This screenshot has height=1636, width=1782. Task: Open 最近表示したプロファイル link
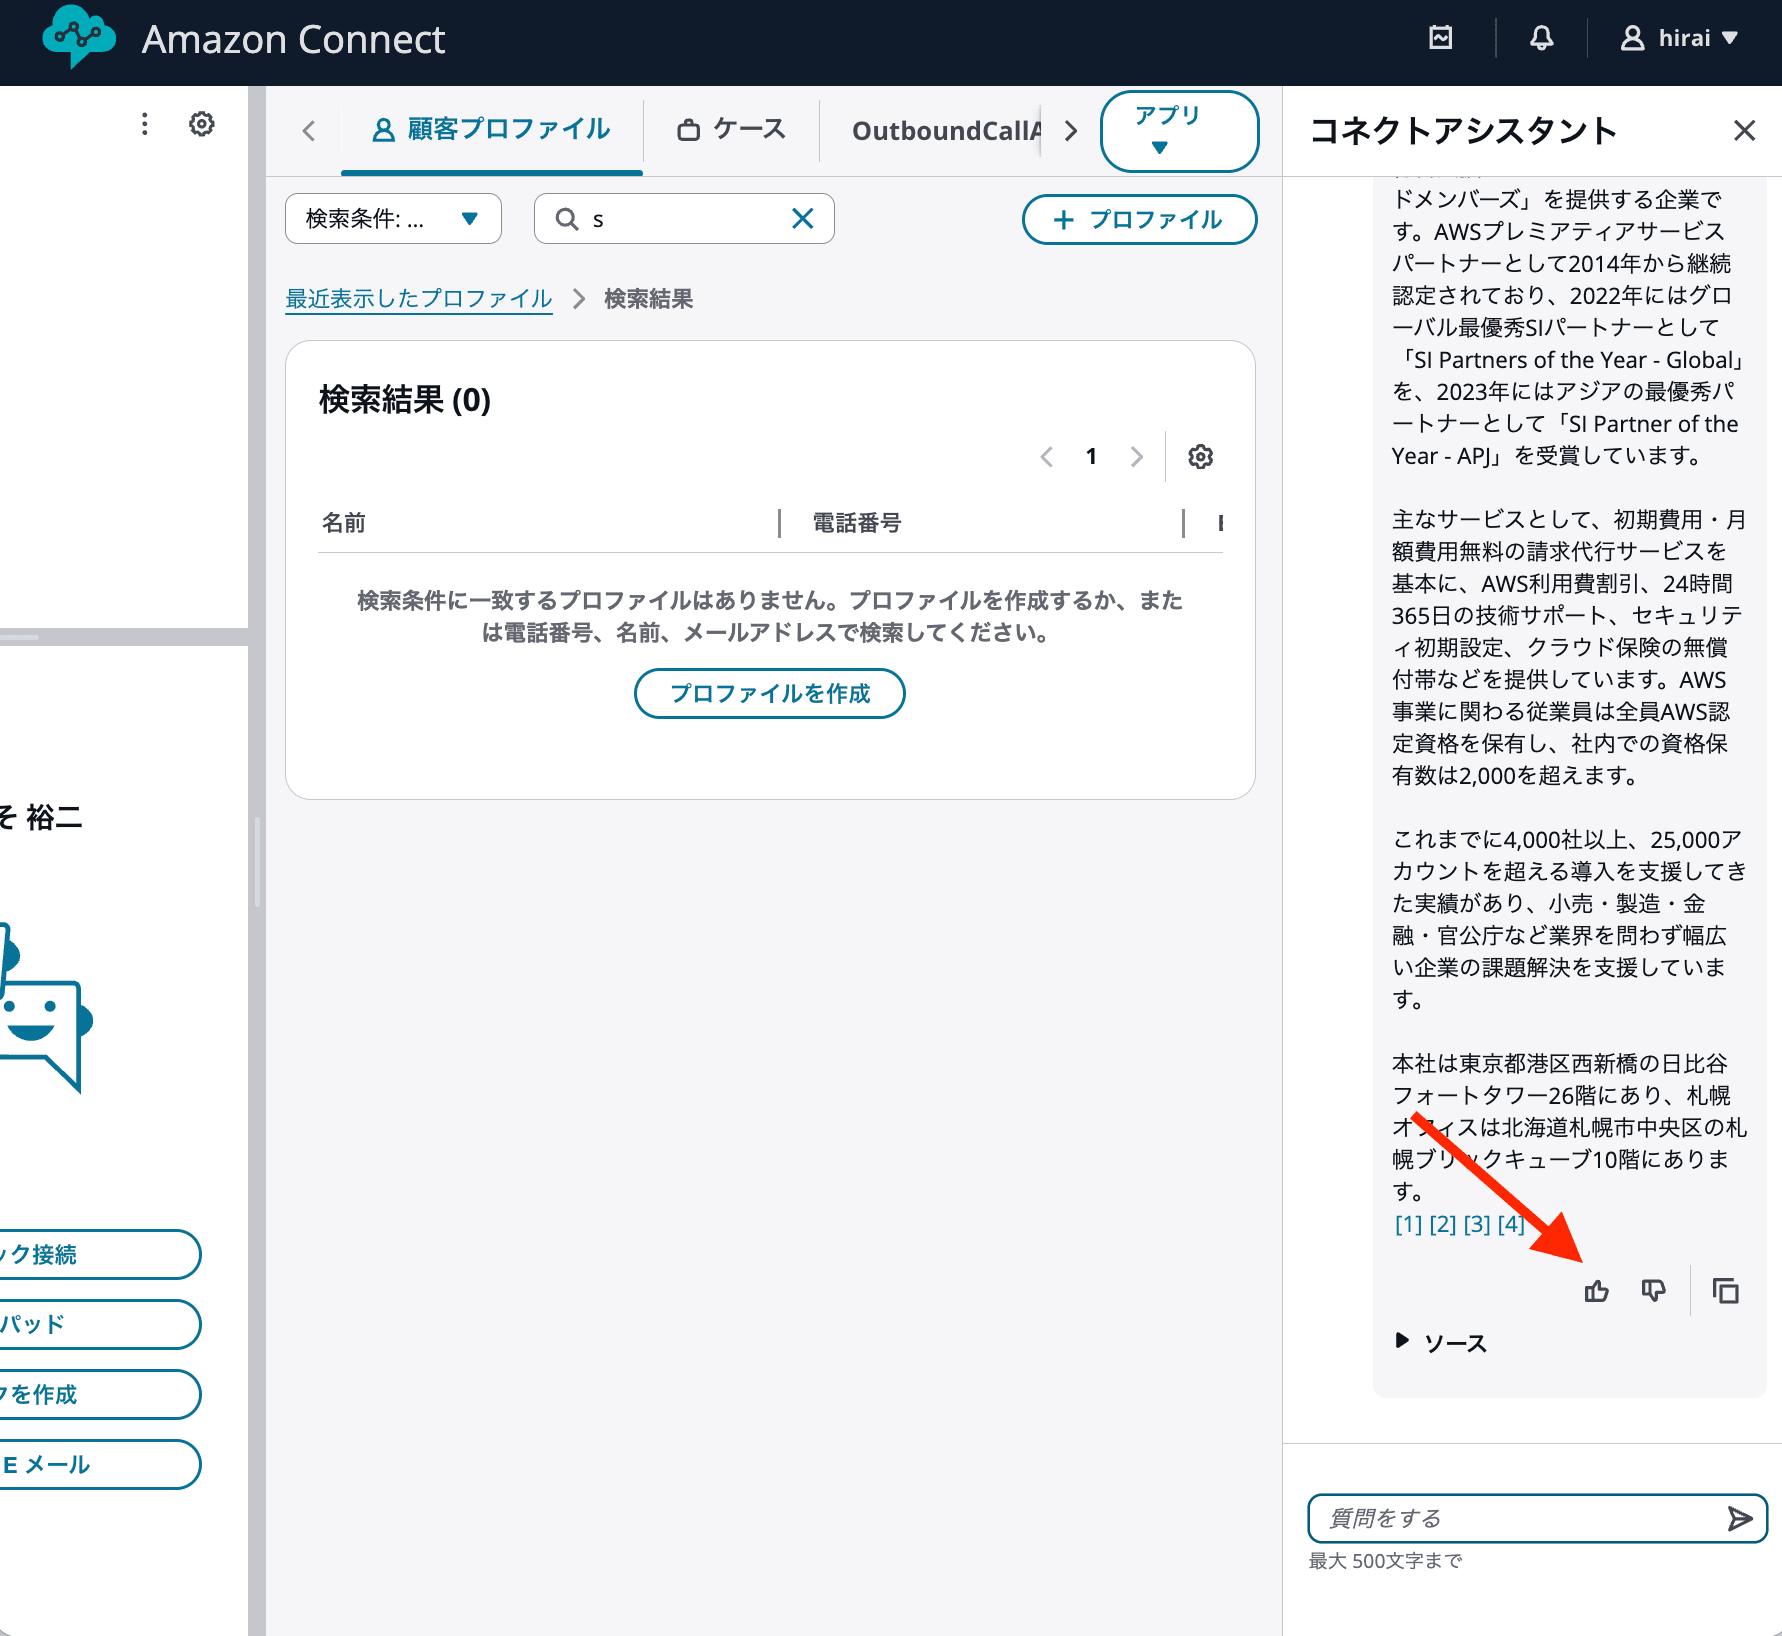click(419, 298)
